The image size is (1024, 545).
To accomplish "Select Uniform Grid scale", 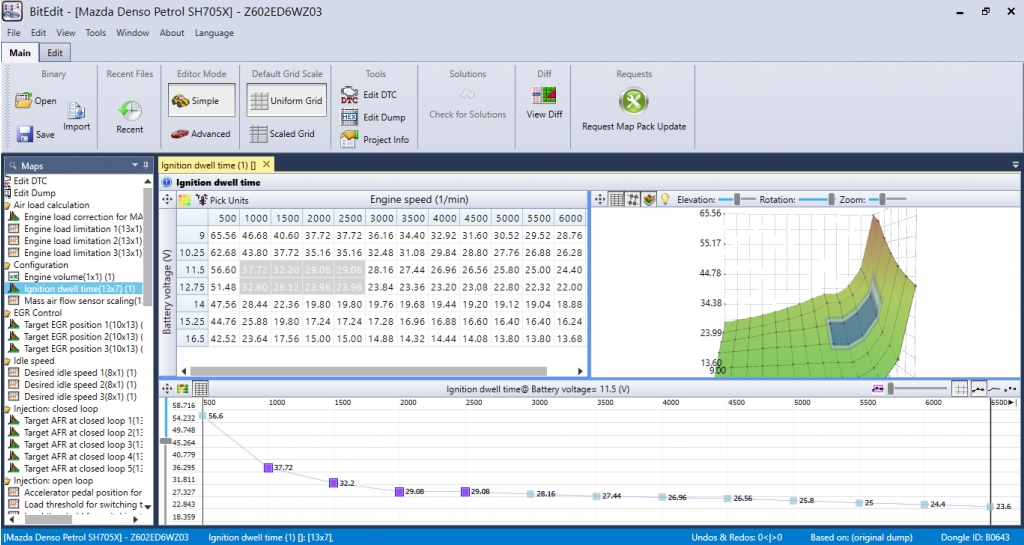I will [x=287, y=101].
